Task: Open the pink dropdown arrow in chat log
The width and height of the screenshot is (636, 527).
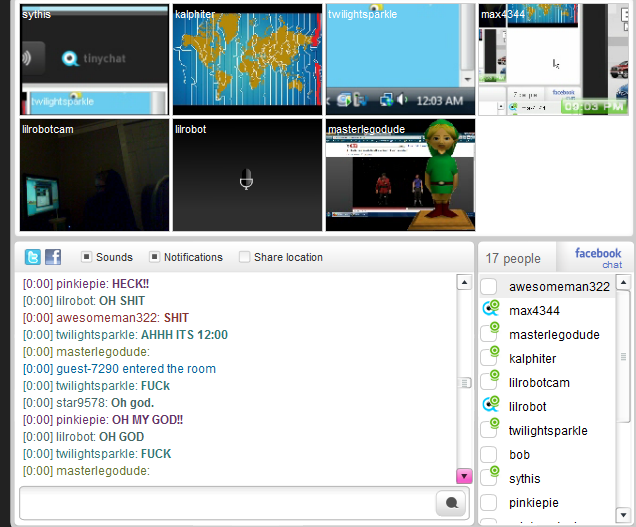Action: pyautogui.click(x=464, y=476)
